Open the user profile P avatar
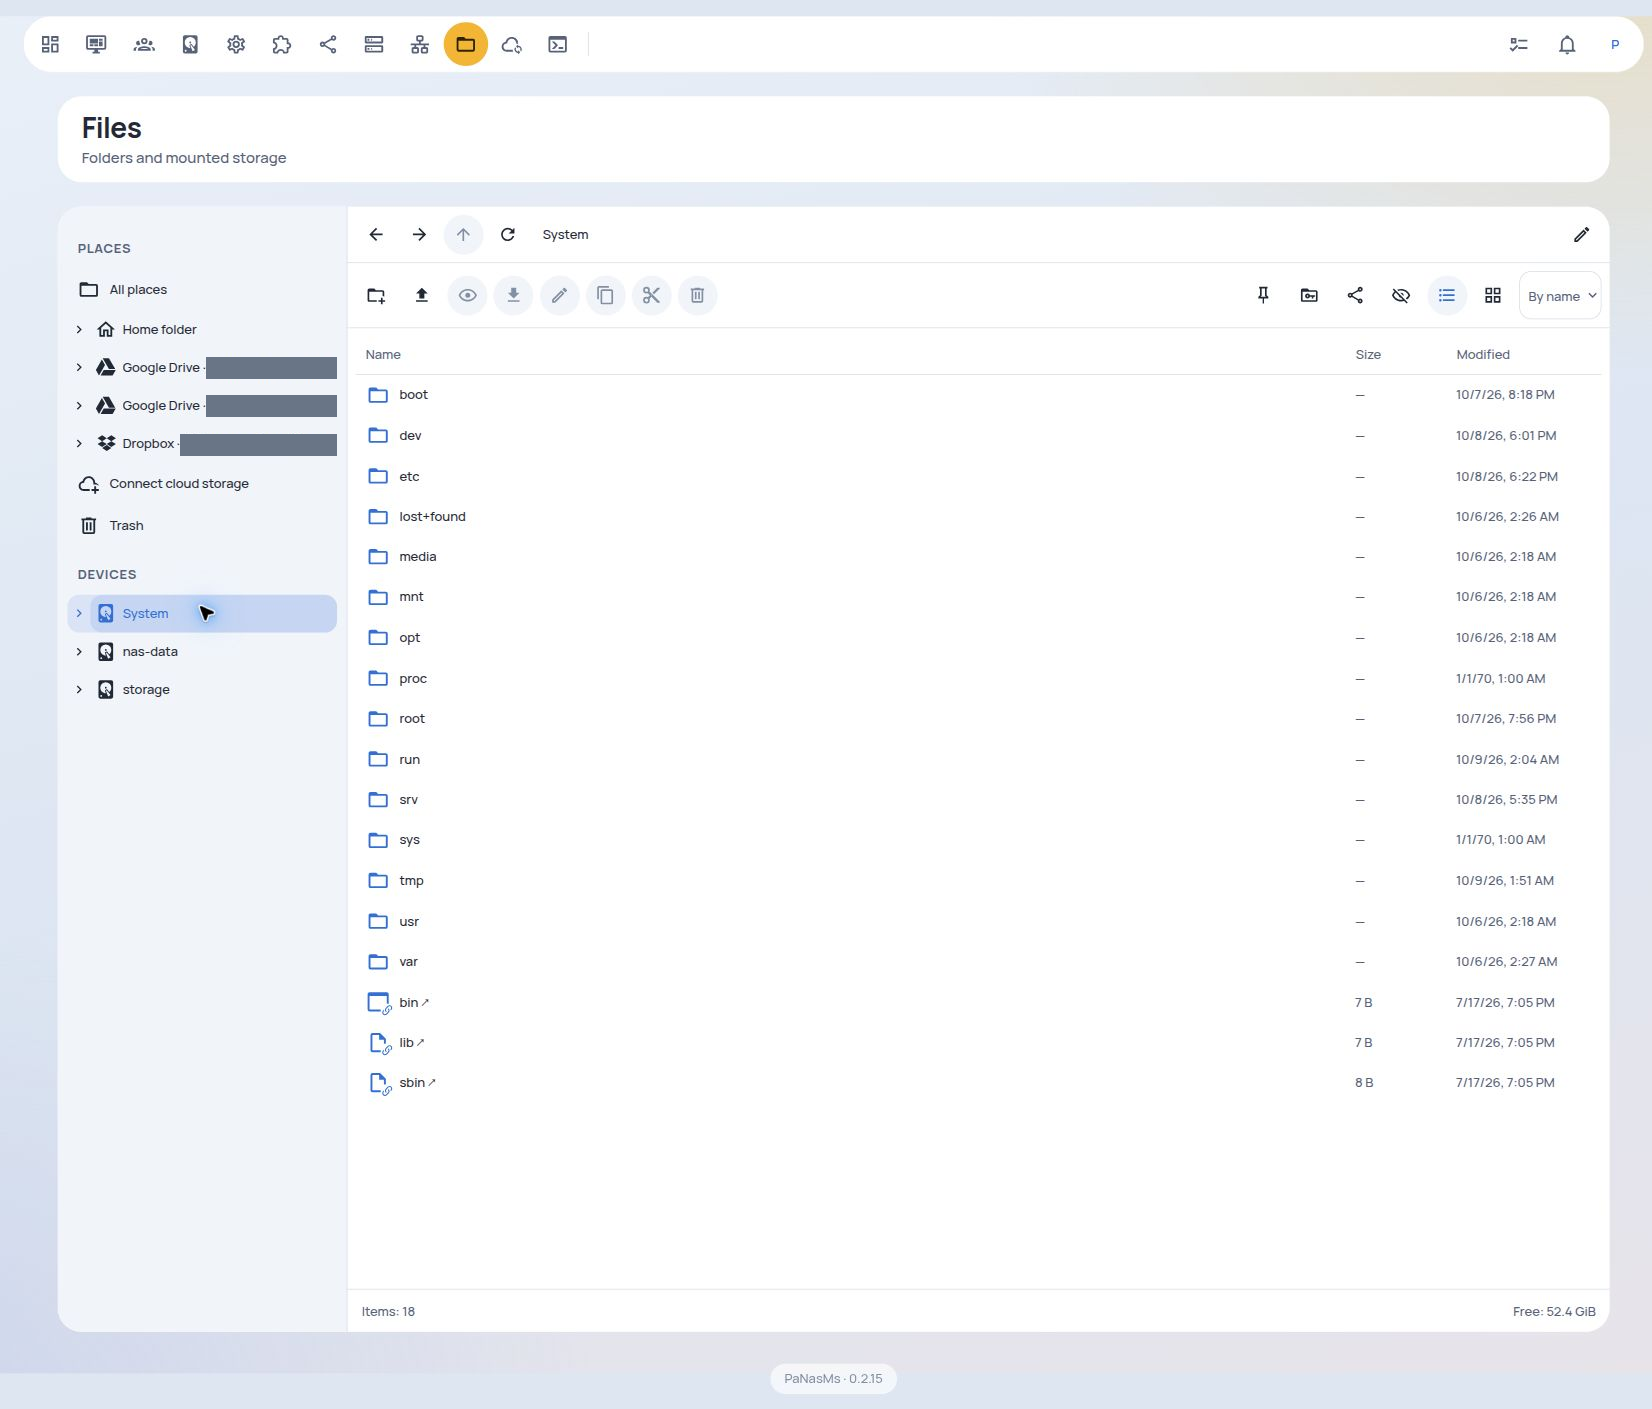Image resolution: width=1652 pixels, height=1409 pixels. 1614,44
